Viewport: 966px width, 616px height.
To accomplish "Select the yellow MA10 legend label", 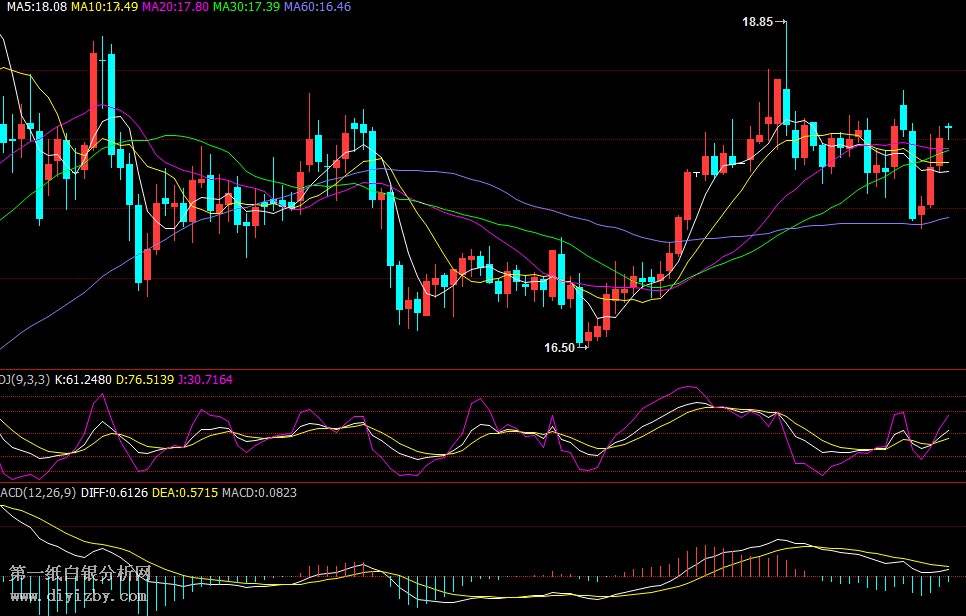I will (104, 7).
